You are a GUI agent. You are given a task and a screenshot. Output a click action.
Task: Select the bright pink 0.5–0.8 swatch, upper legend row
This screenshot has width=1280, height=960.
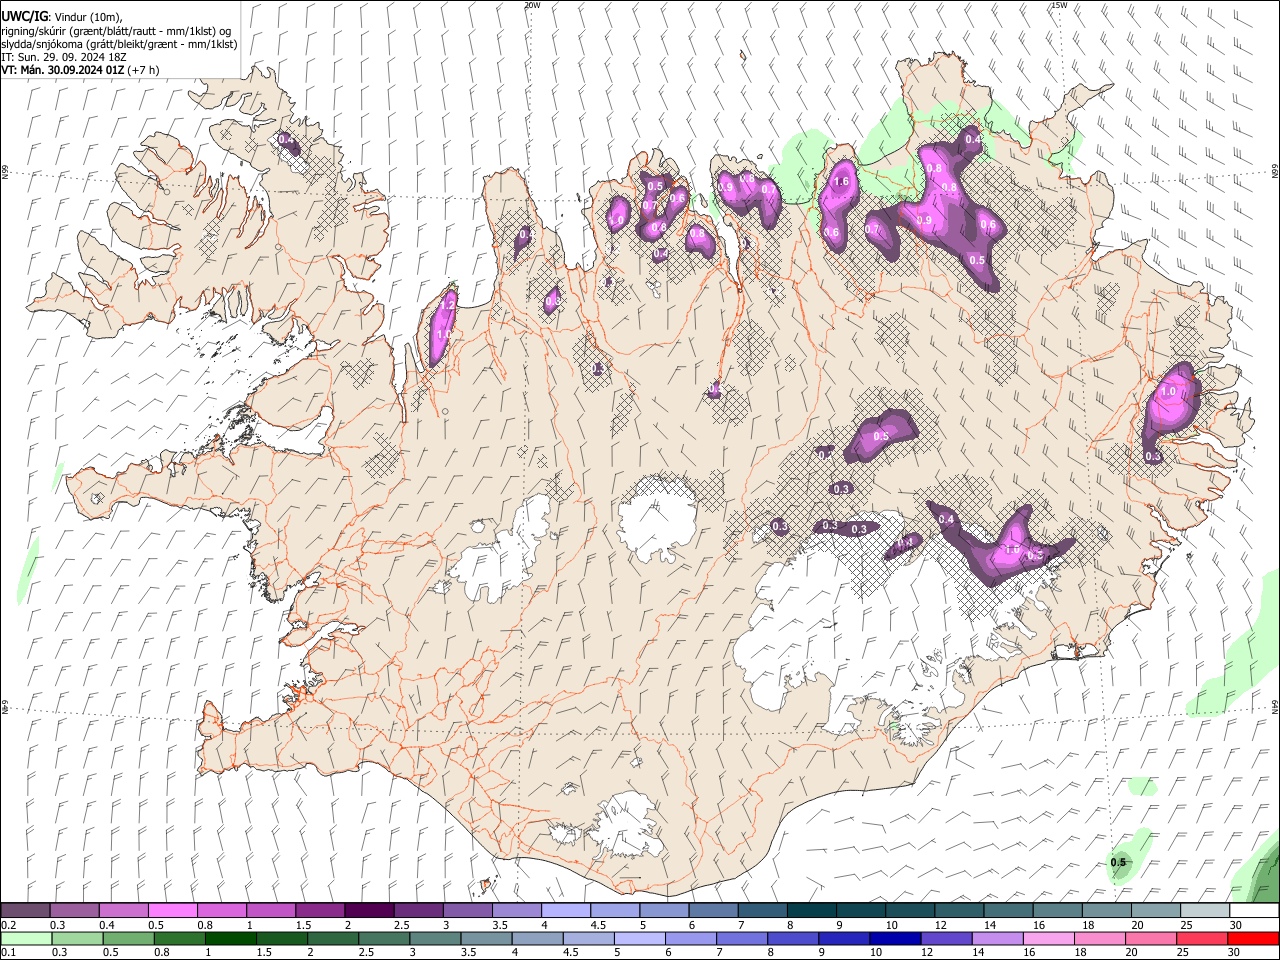pos(172,910)
